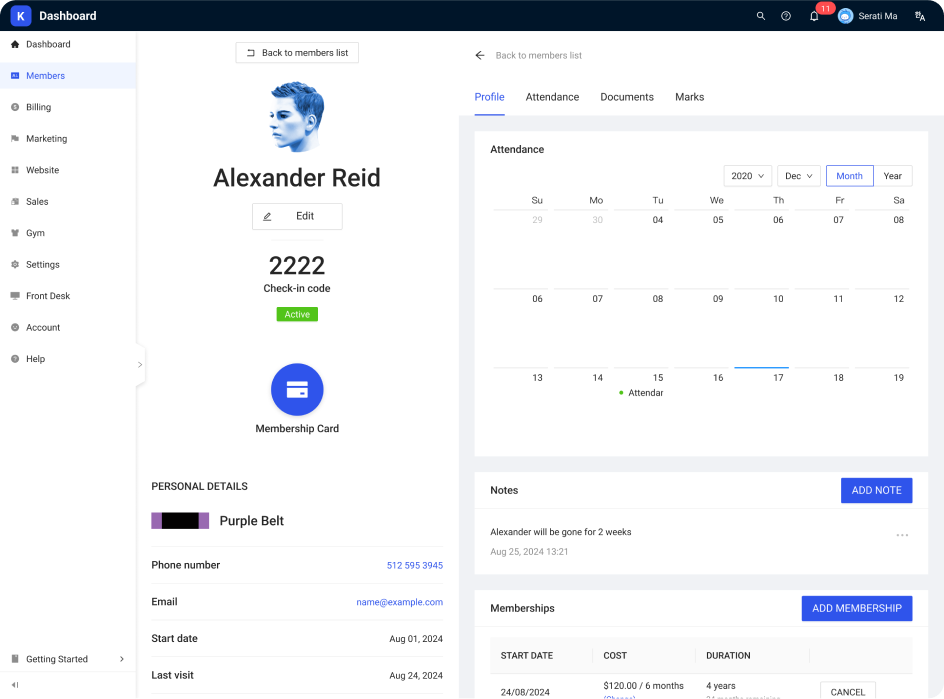The width and height of the screenshot is (944, 699).
Task: Click the ADD NOTE button
Action: [876, 490]
